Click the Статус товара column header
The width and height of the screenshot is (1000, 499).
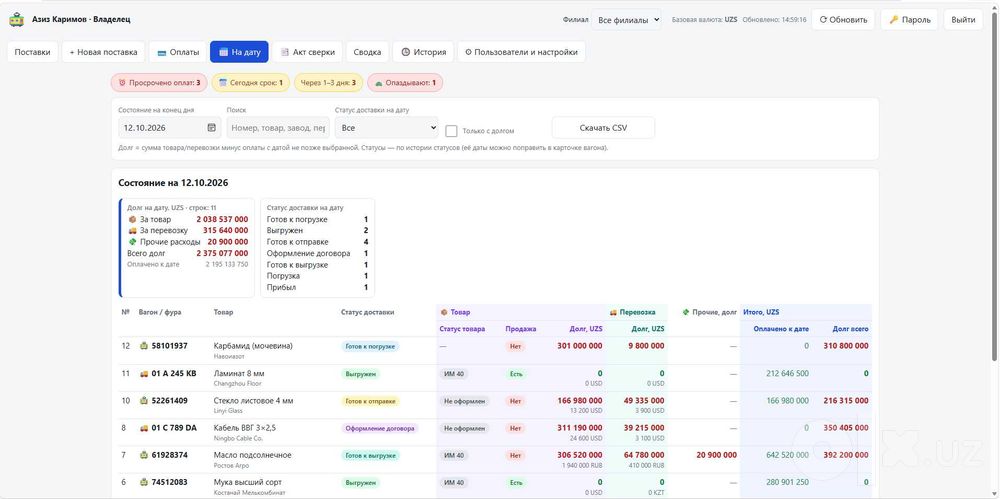462,329
